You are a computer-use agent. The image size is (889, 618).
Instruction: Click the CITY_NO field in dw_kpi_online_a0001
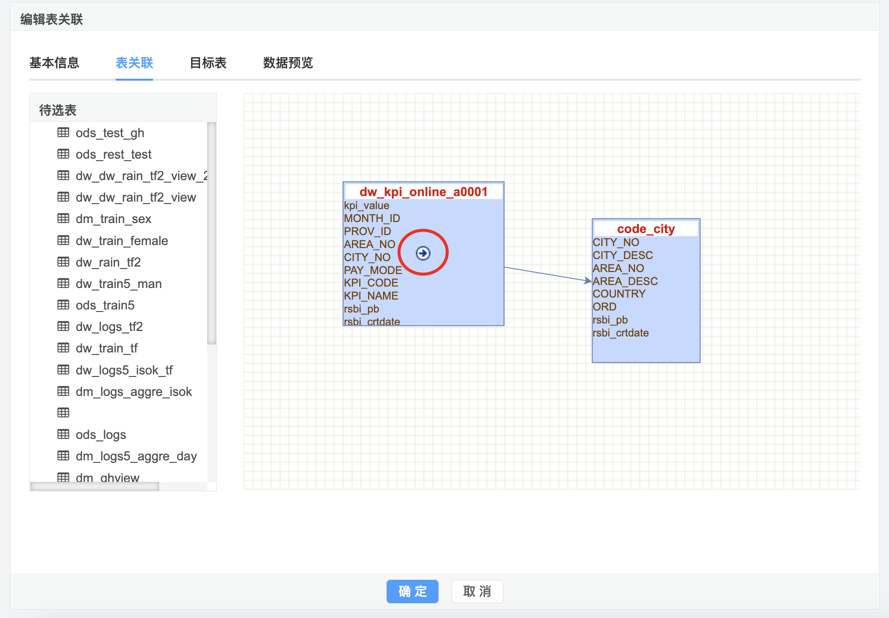[x=367, y=257]
